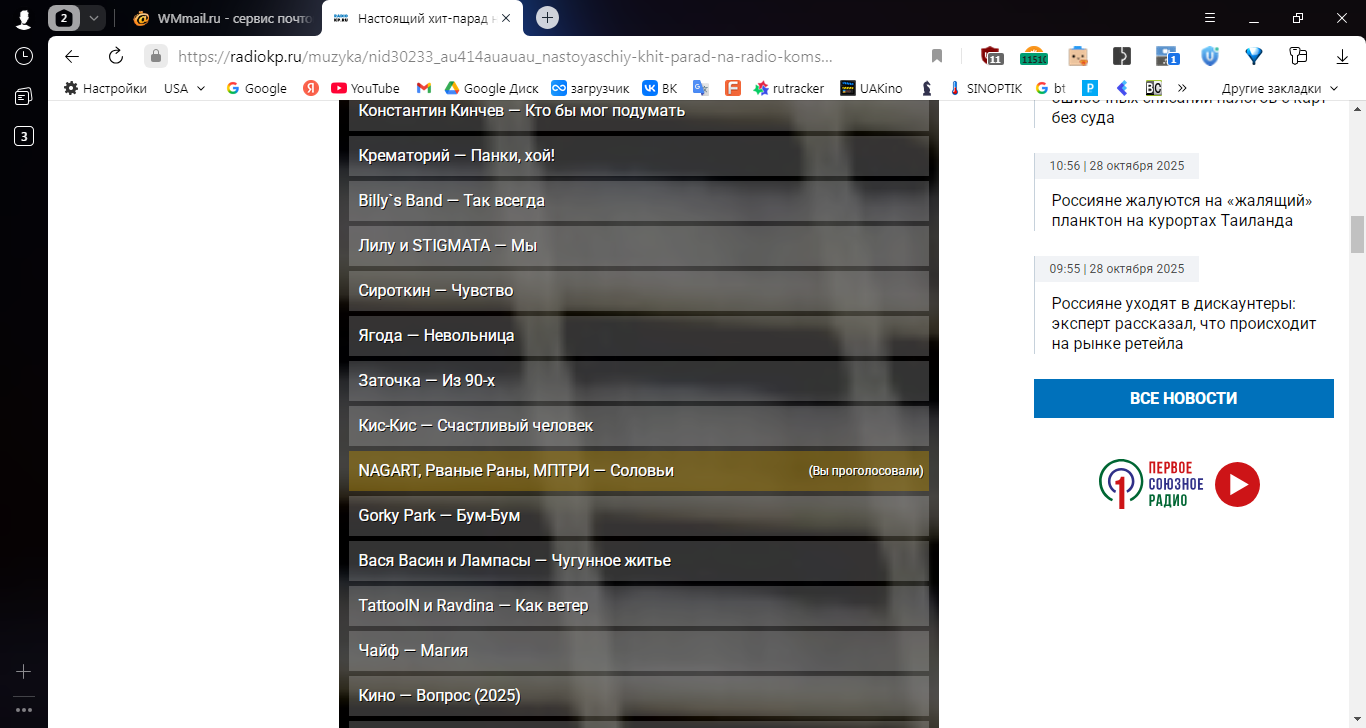The width and height of the screenshot is (1366, 728).
Task: Add a sidebar item with plus icon
Action: (x=24, y=672)
